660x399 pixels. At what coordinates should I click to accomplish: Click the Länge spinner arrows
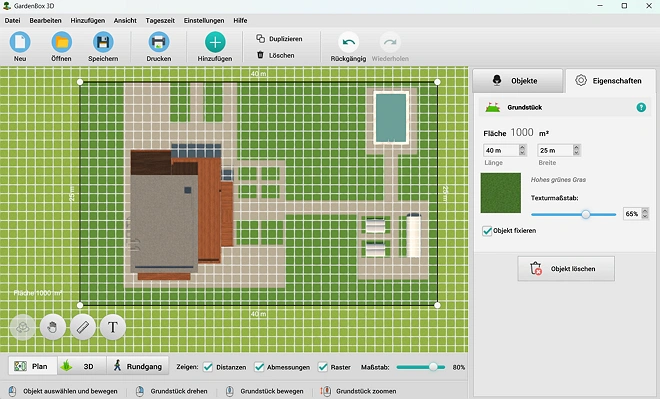(522, 150)
